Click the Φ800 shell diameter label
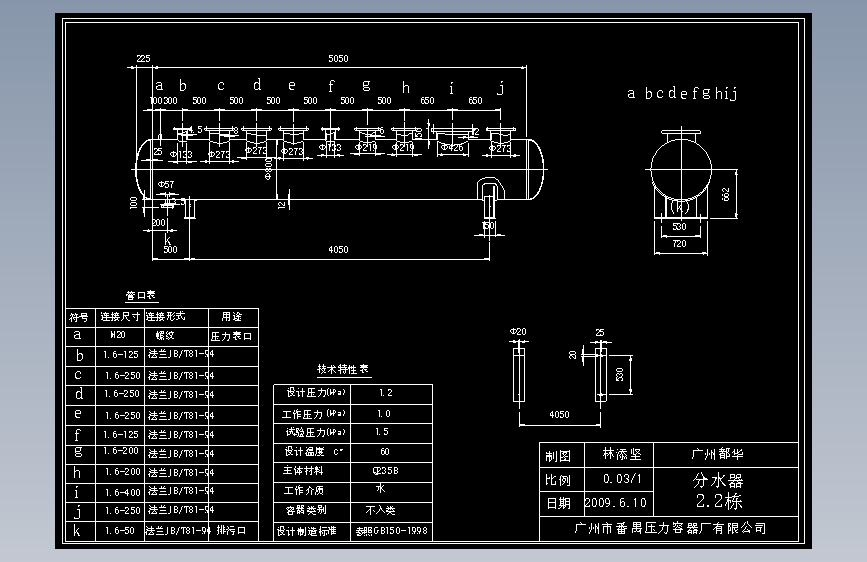Screen dimensions: 867x562 [x=268, y=169]
